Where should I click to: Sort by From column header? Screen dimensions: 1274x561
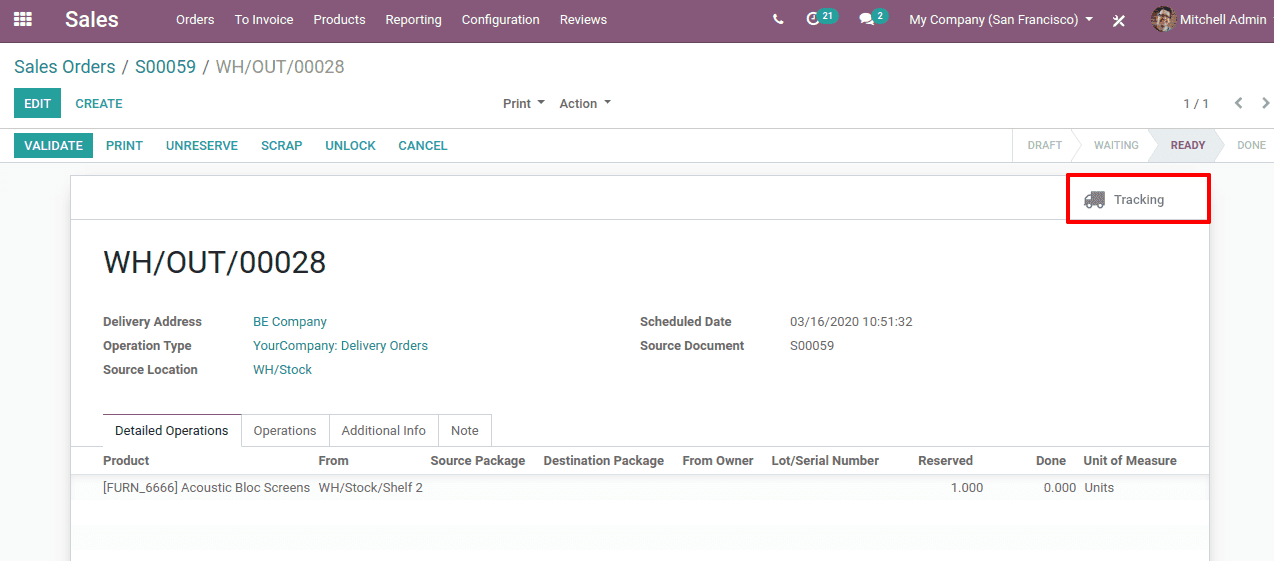[333, 461]
